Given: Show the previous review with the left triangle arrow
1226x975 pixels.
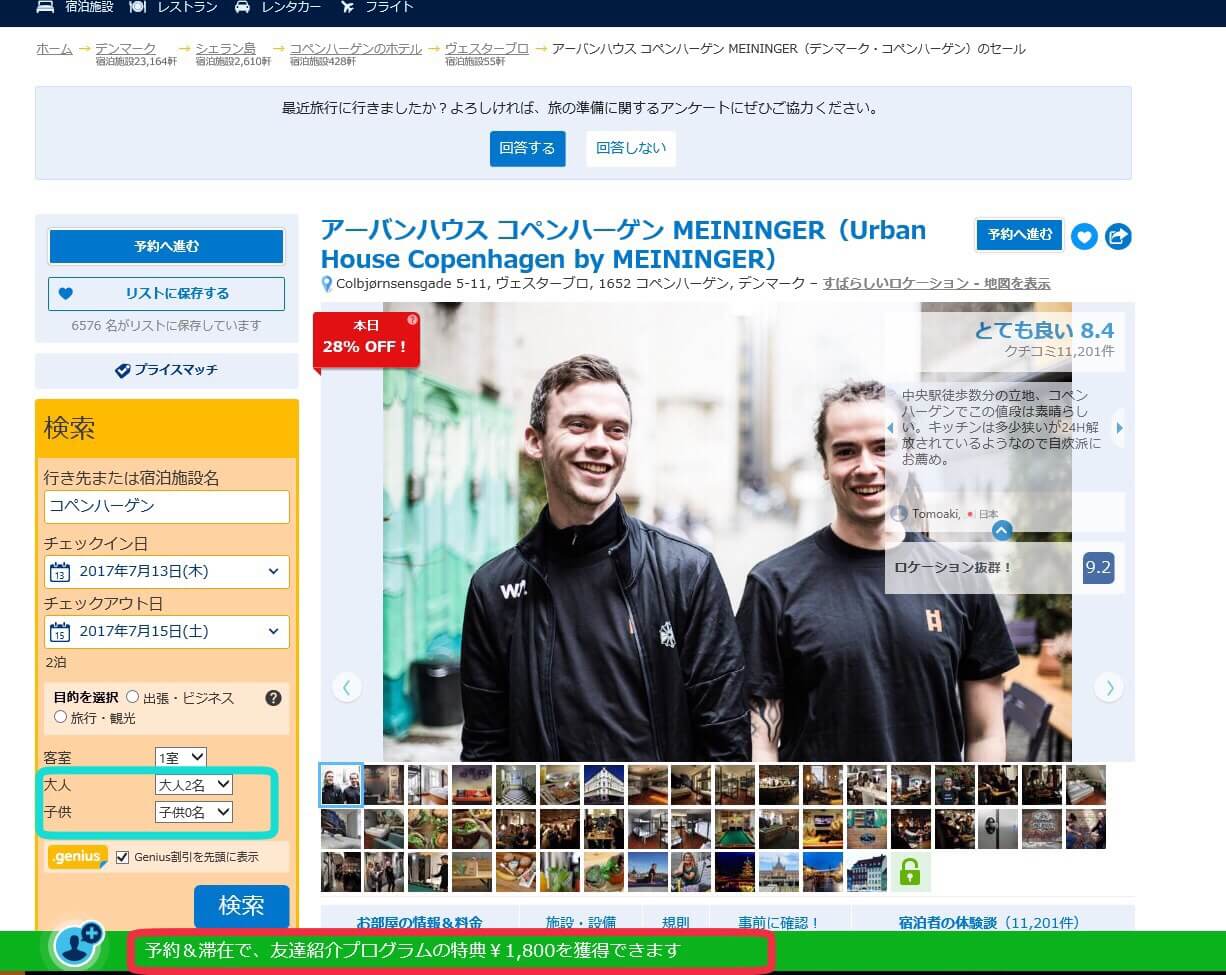Looking at the screenshot, I should (x=890, y=428).
